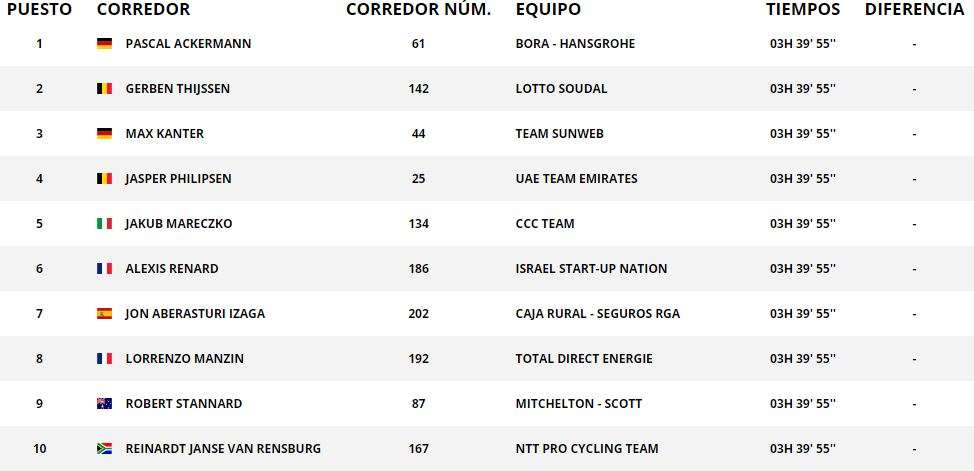974x471 pixels.
Task: Click the South African flag by Reinardt Janse Van Rensburg
Action: click(x=104, y=449)
